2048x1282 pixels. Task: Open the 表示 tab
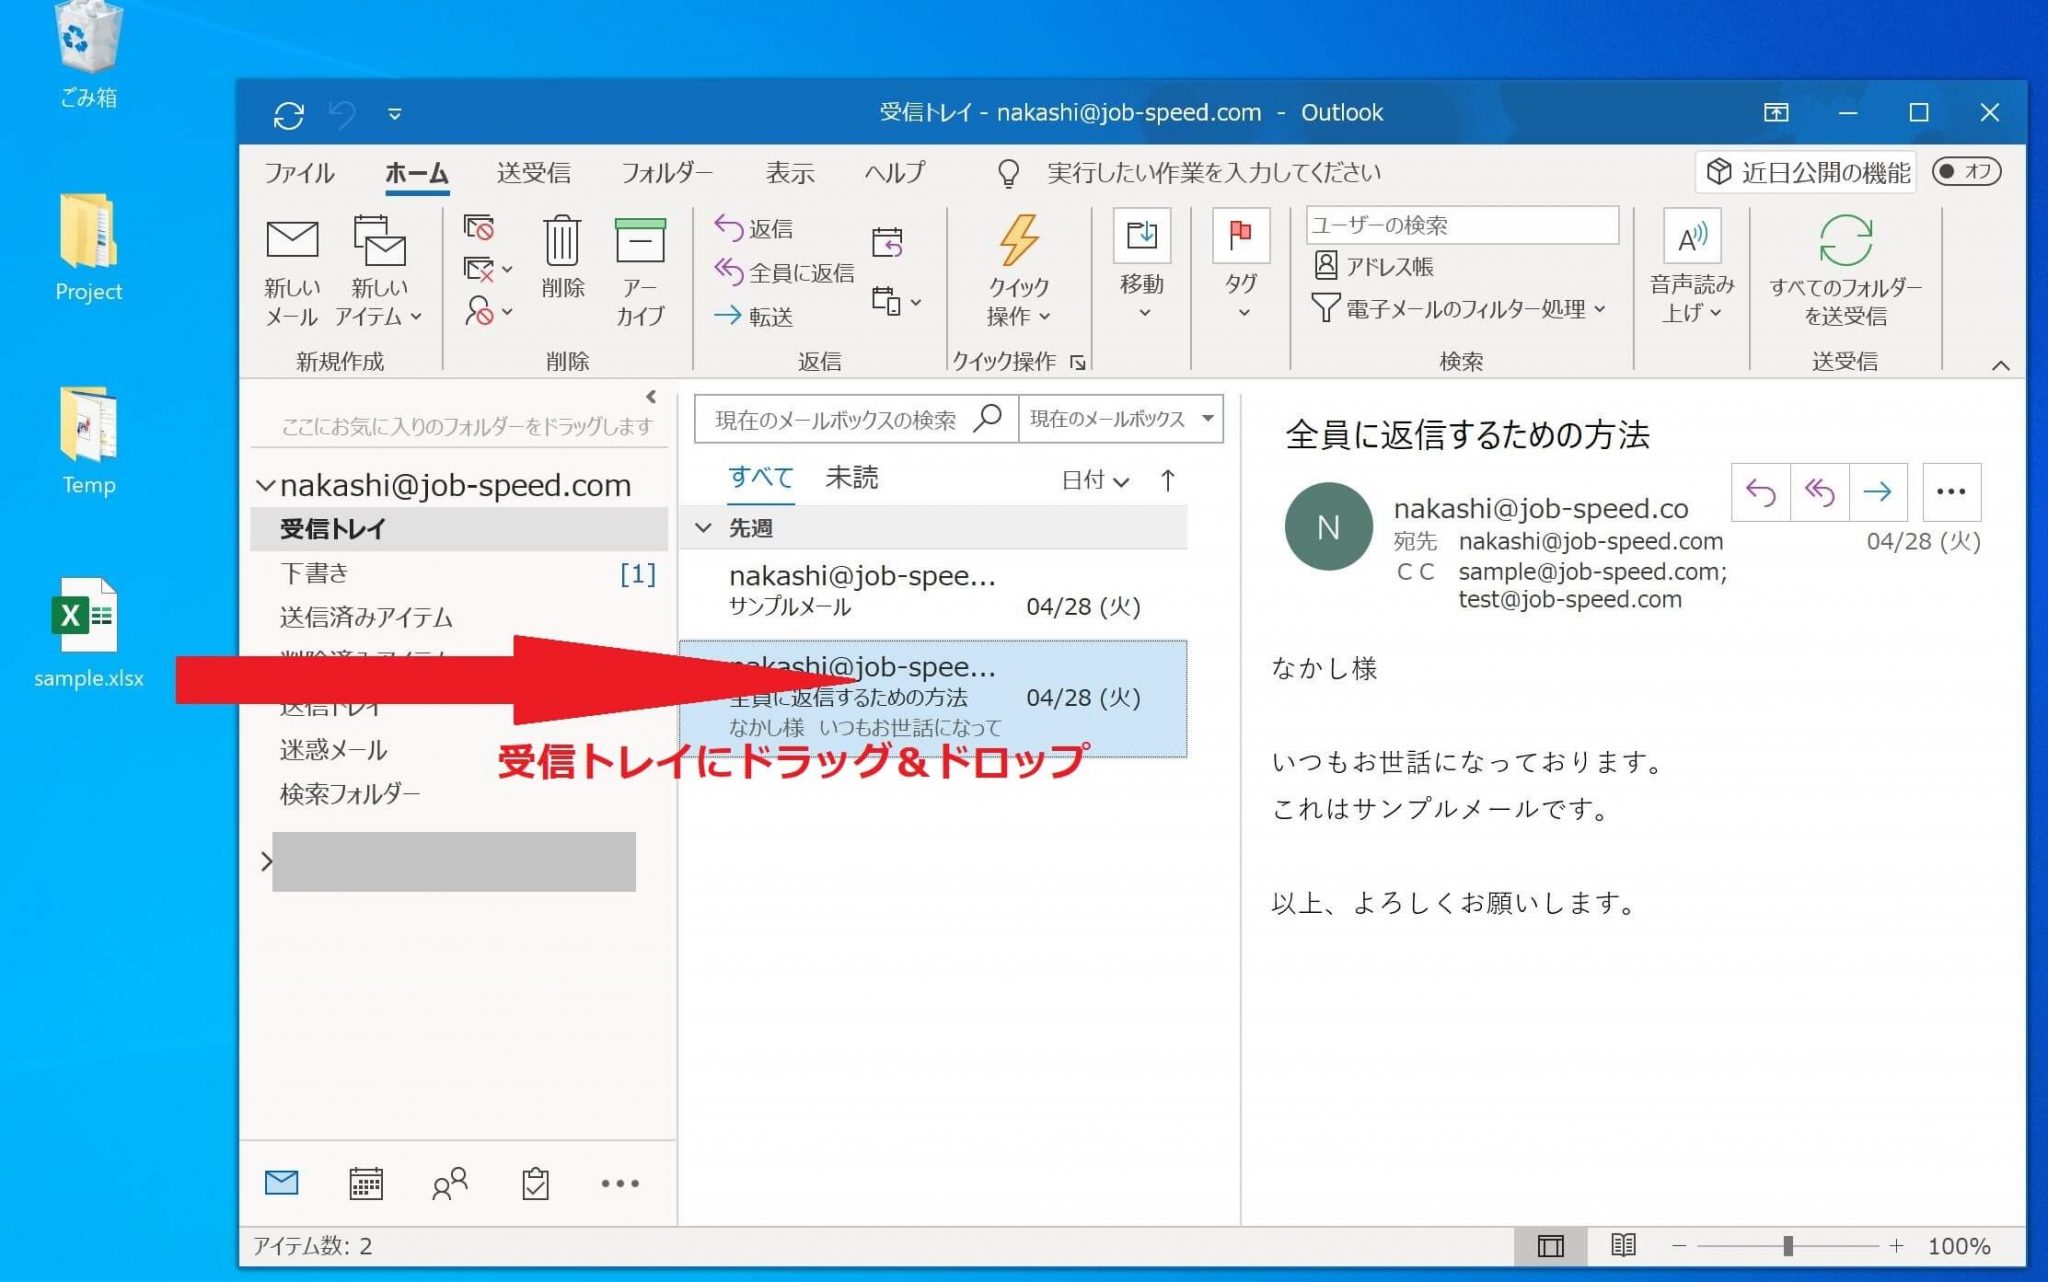[790, 173]
